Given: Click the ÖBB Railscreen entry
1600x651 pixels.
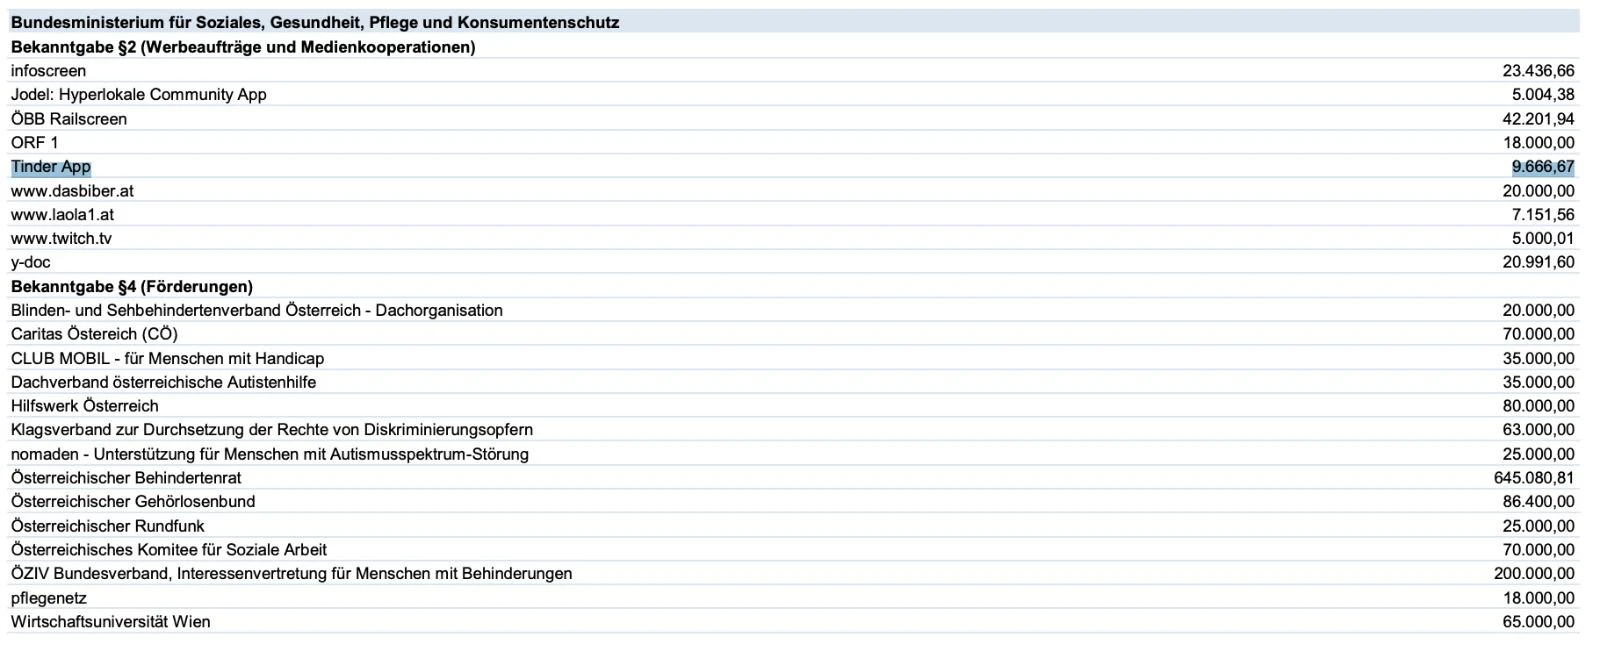Looking at the screenshot, I should pos(69,119).
